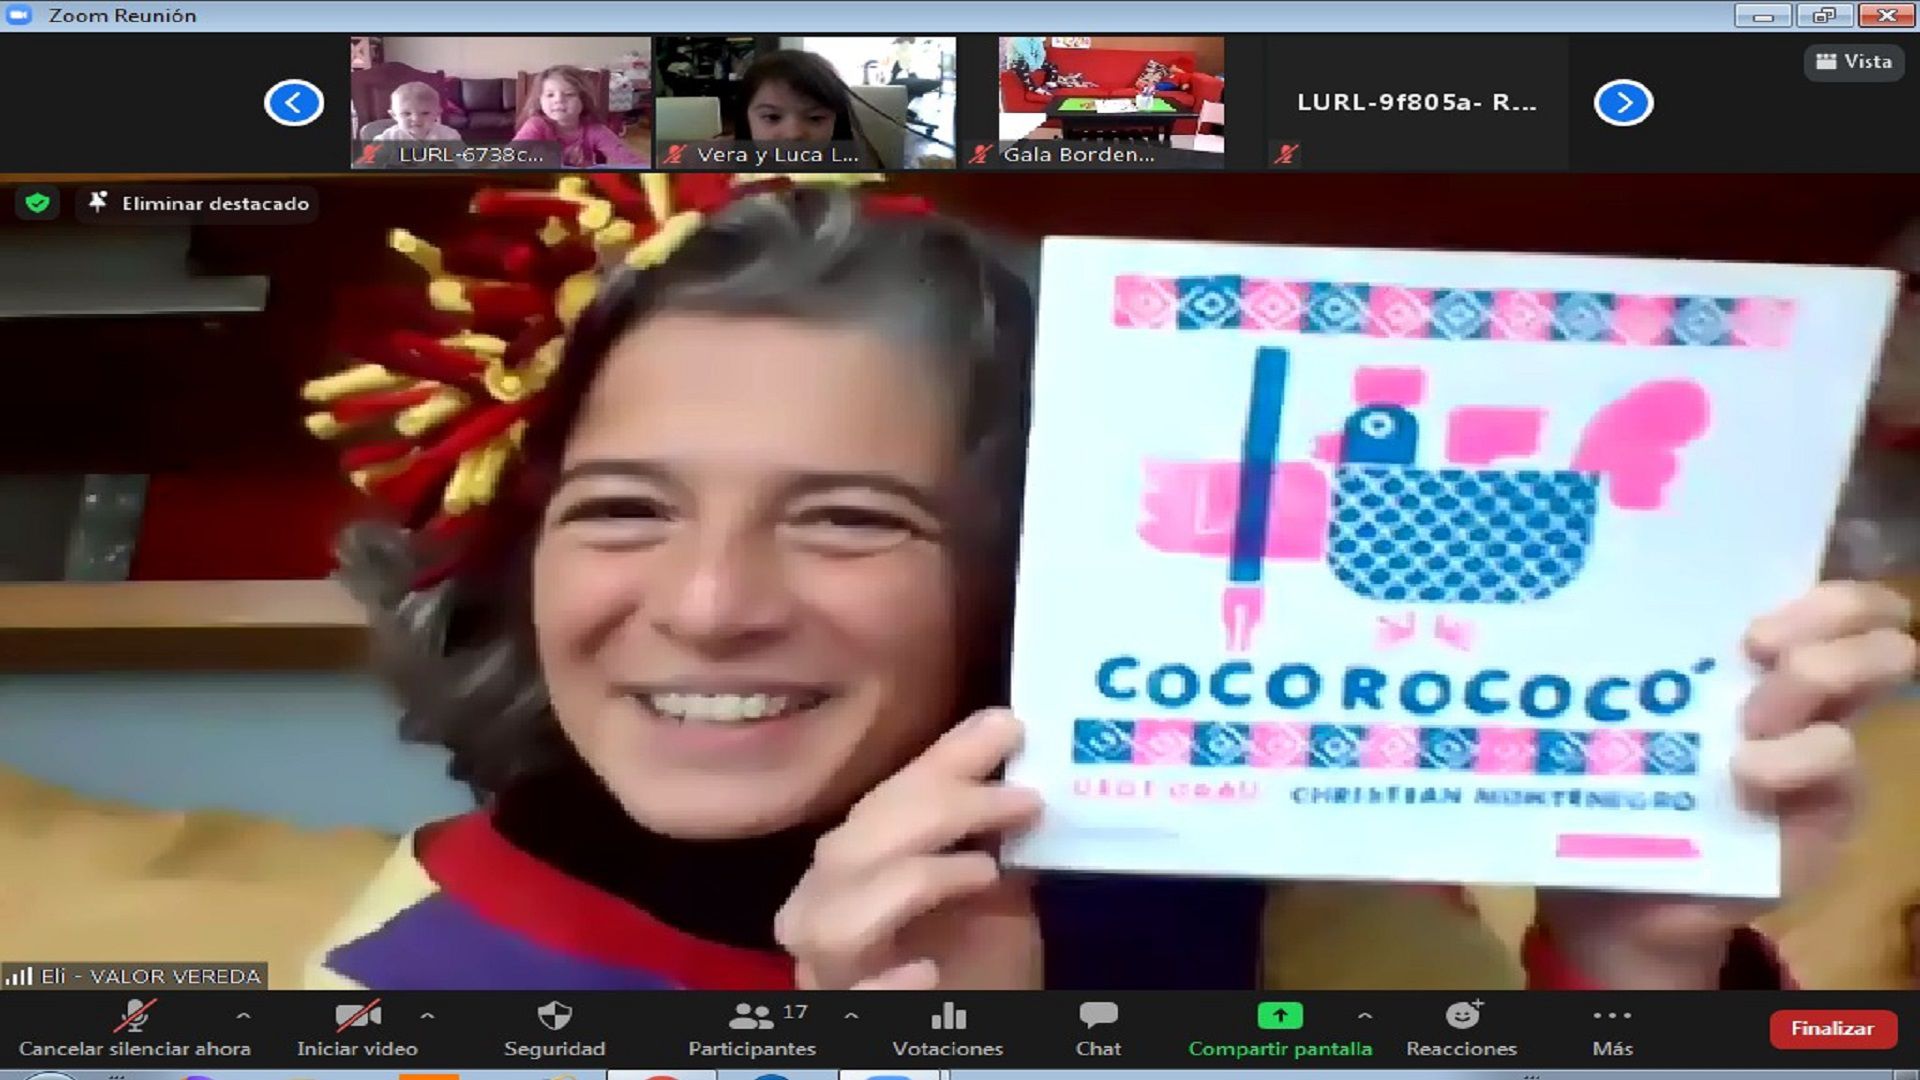Click the participant count 17

click(x=795, y=1012)
